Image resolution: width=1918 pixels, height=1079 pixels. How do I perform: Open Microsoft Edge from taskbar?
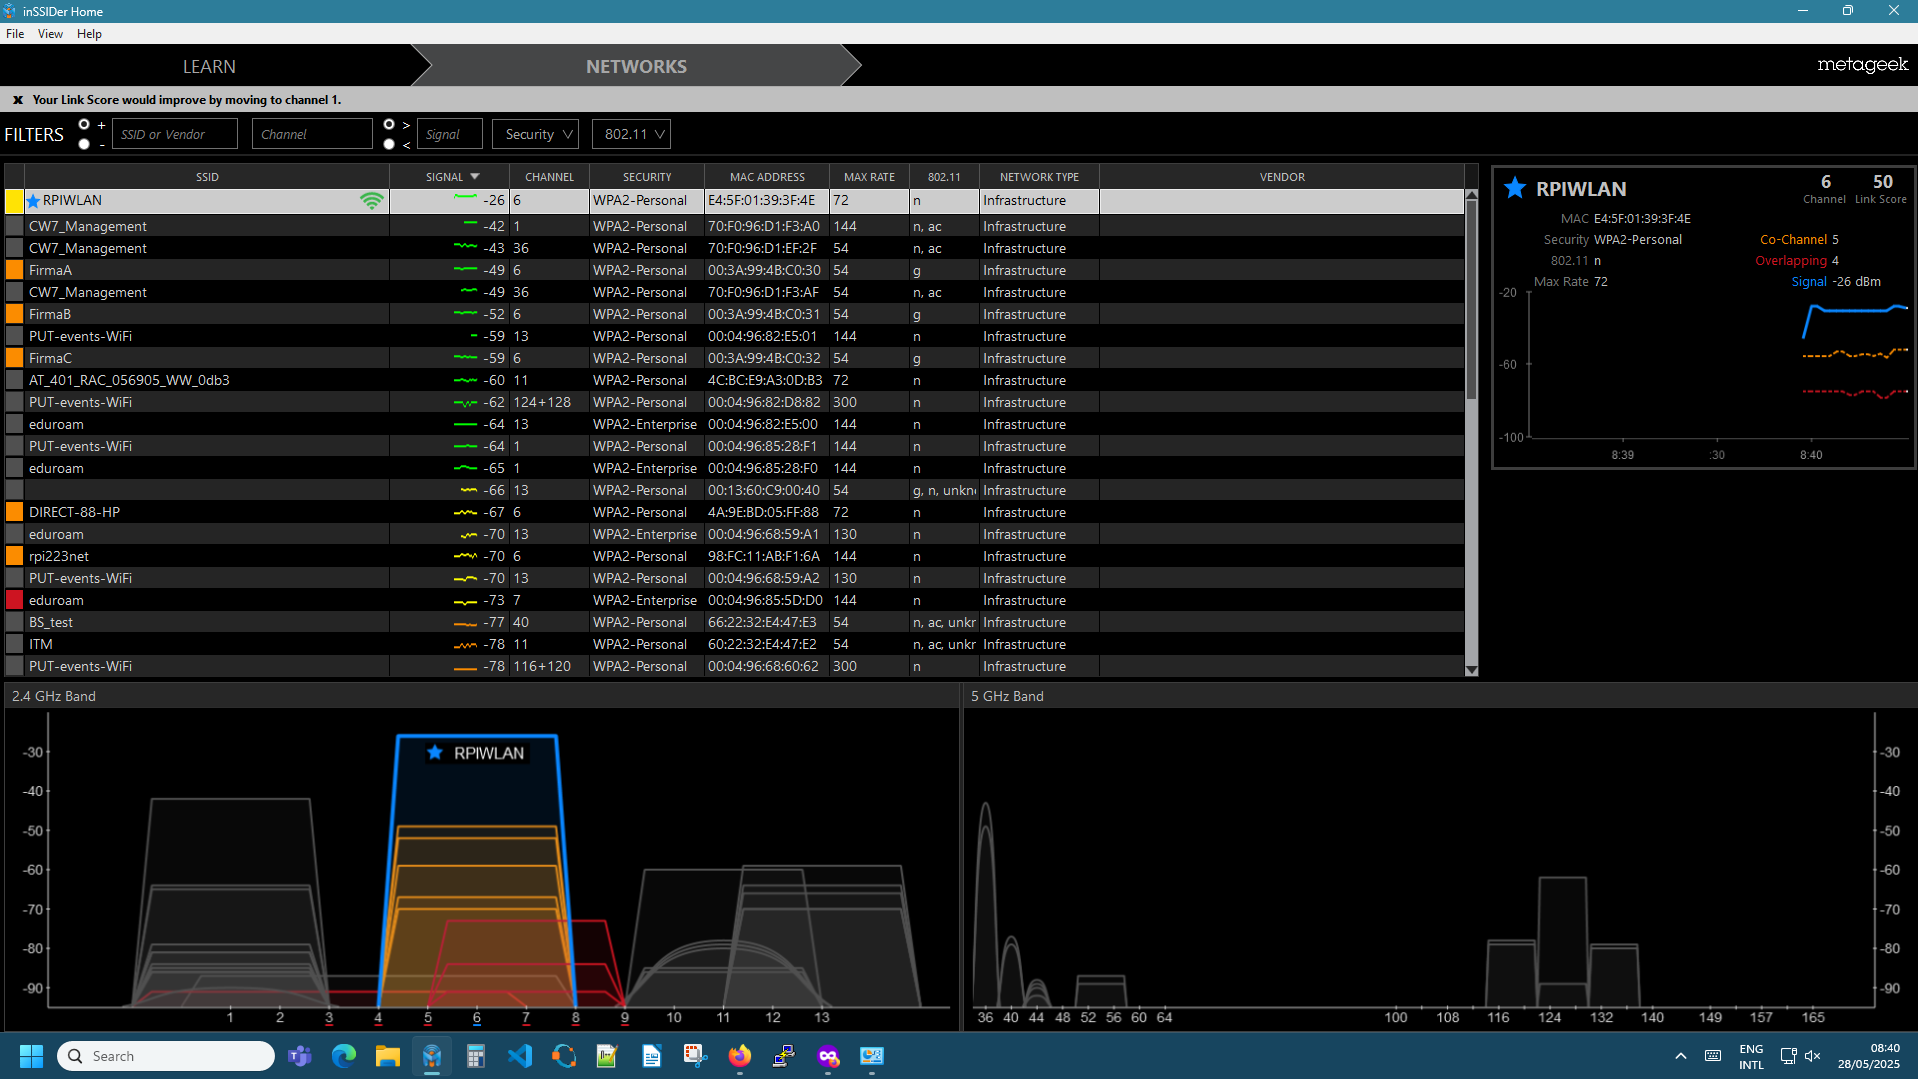344,1056
